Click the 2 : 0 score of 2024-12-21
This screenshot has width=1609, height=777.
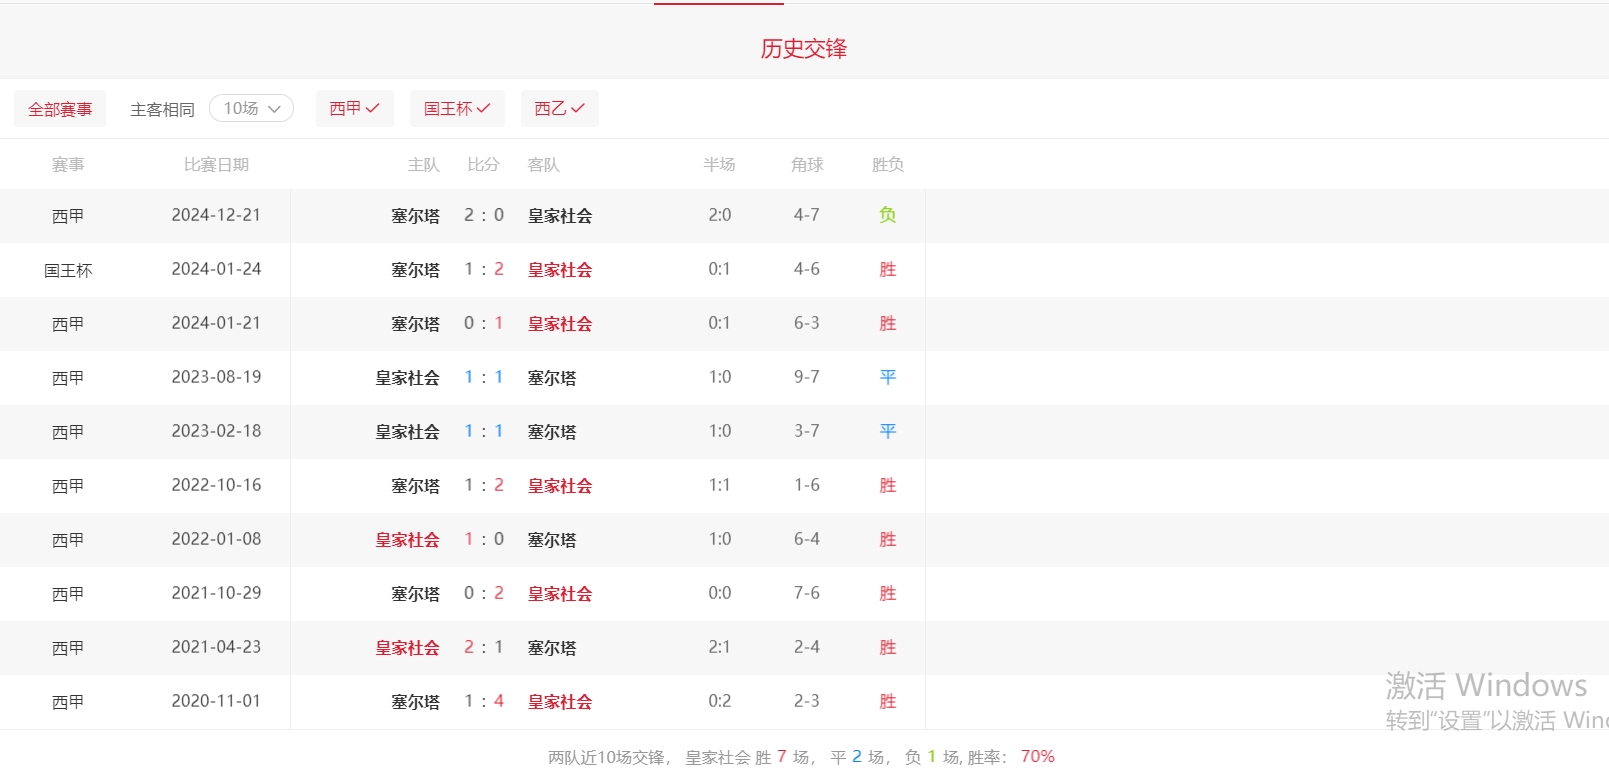click(x=484, y=215)
